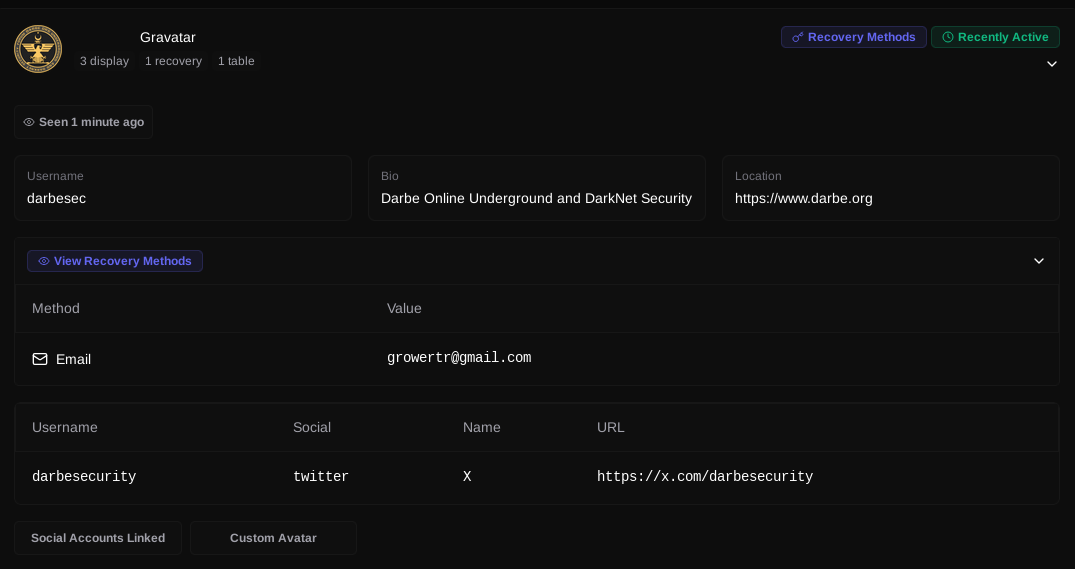
Task: Click the Social Accounts Linked tag
Action: 98,538
